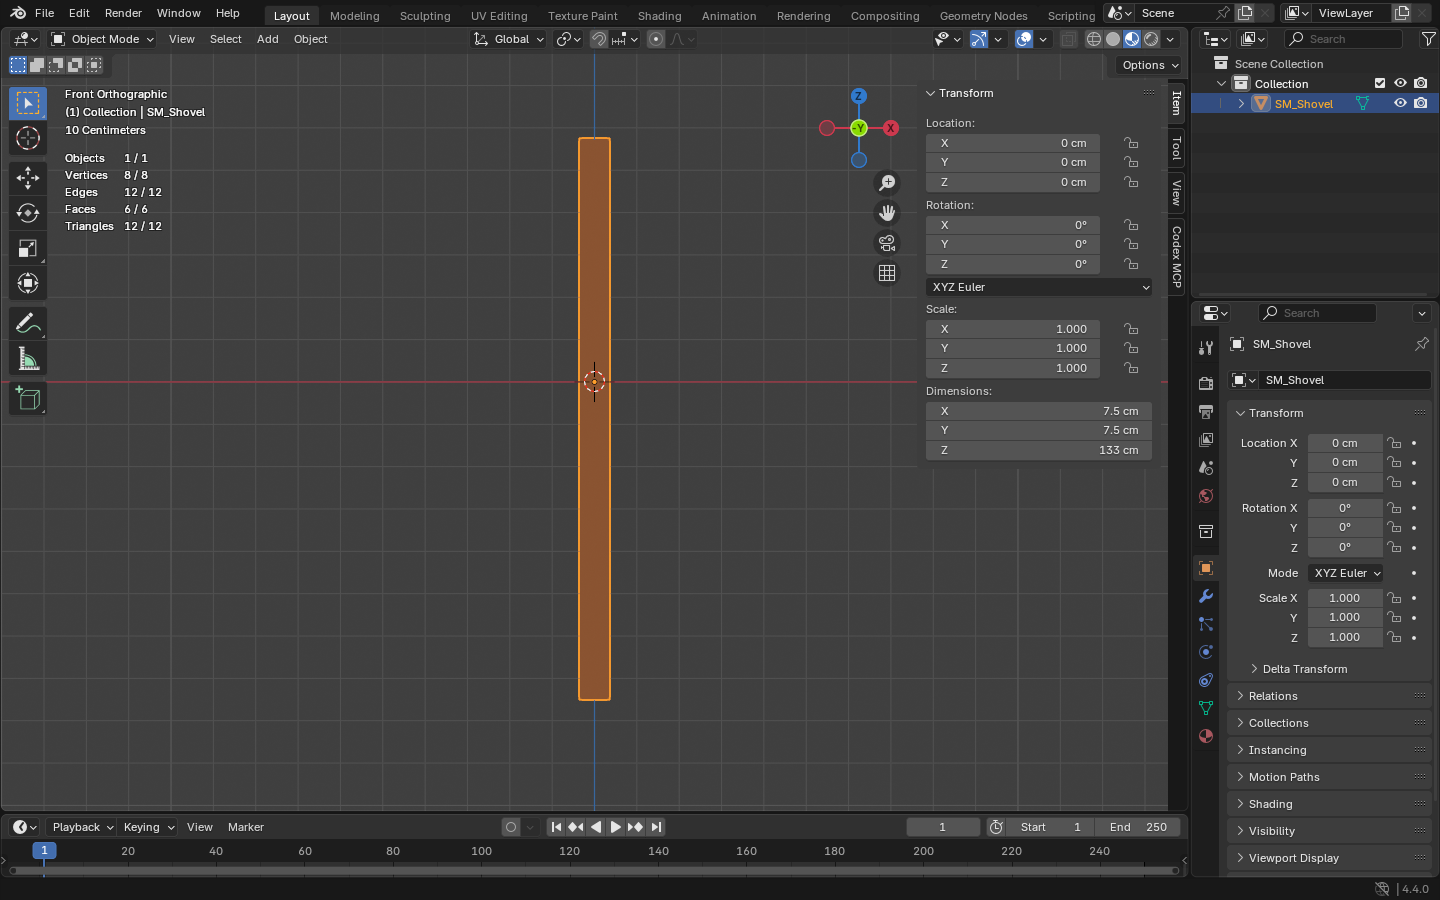The height and width of the screenshot is (900, 1440).
Task: Switch orthographic/perspective grid icon
Action: [x=887, y=273]
